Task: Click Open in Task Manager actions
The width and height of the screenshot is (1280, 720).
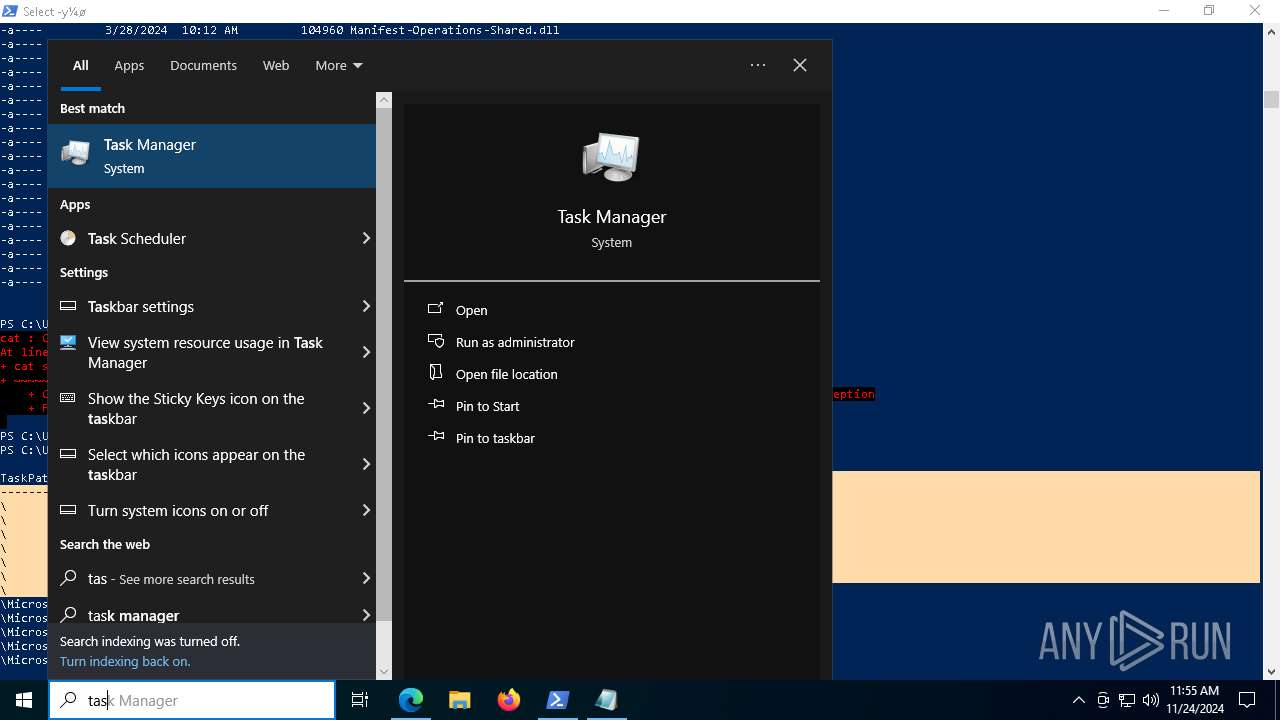Action: click(x=471, y=310)
